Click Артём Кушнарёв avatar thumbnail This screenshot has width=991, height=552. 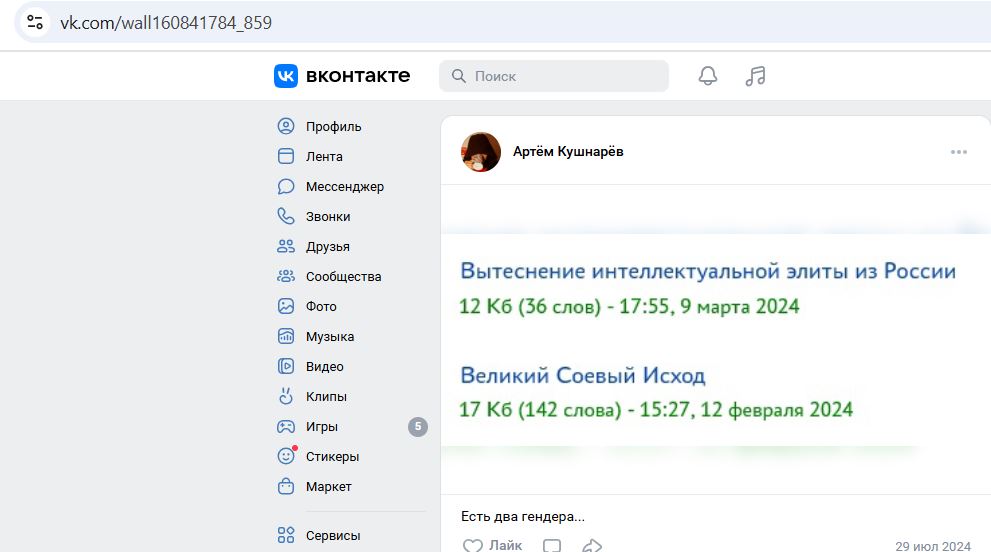481,152
